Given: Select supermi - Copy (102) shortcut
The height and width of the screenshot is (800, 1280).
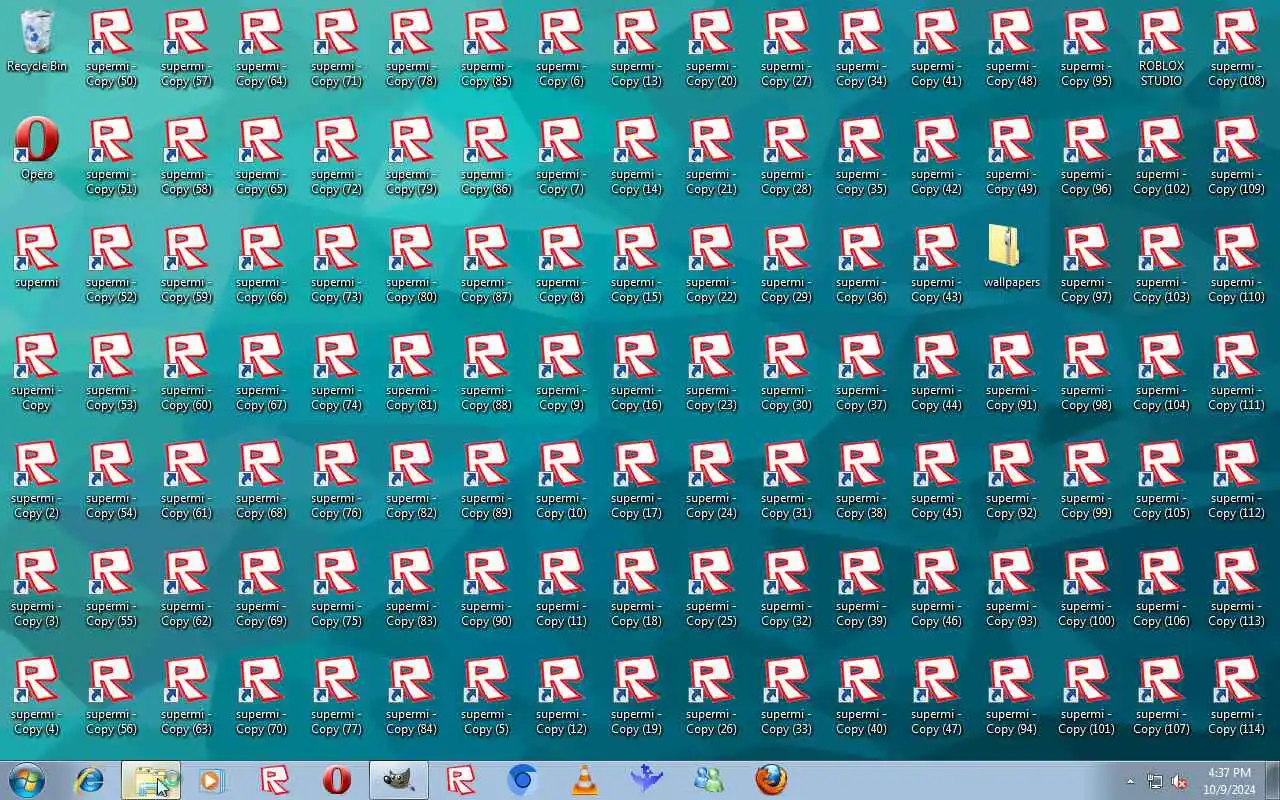Looking at the screenshot, I should pos(1162,156).
